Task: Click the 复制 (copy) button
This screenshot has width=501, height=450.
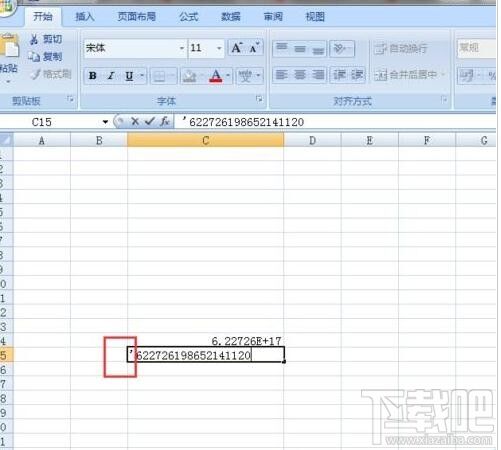Action: coord(45,57)
